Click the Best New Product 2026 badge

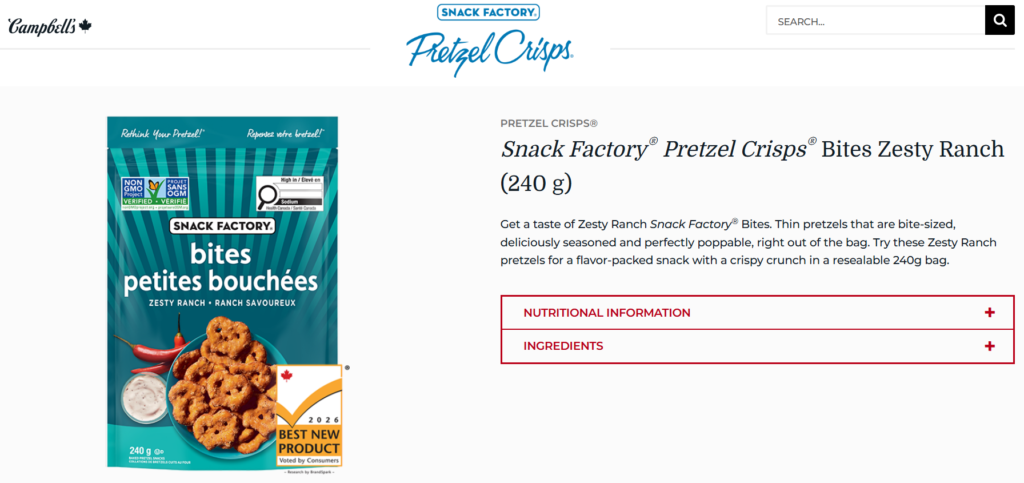tap(308, 416)
